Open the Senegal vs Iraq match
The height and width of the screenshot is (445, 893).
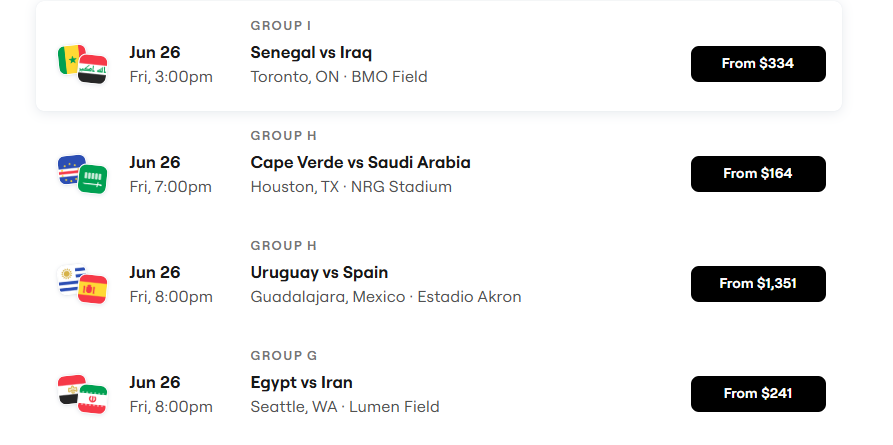tap(311, 53)
